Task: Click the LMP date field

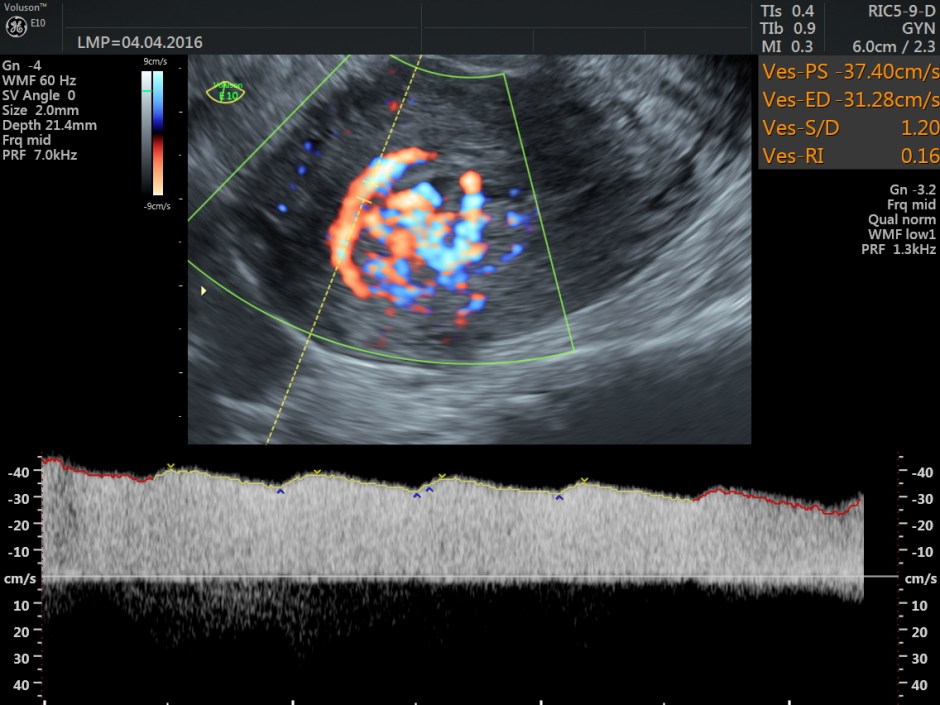Action: pos(140,42)
